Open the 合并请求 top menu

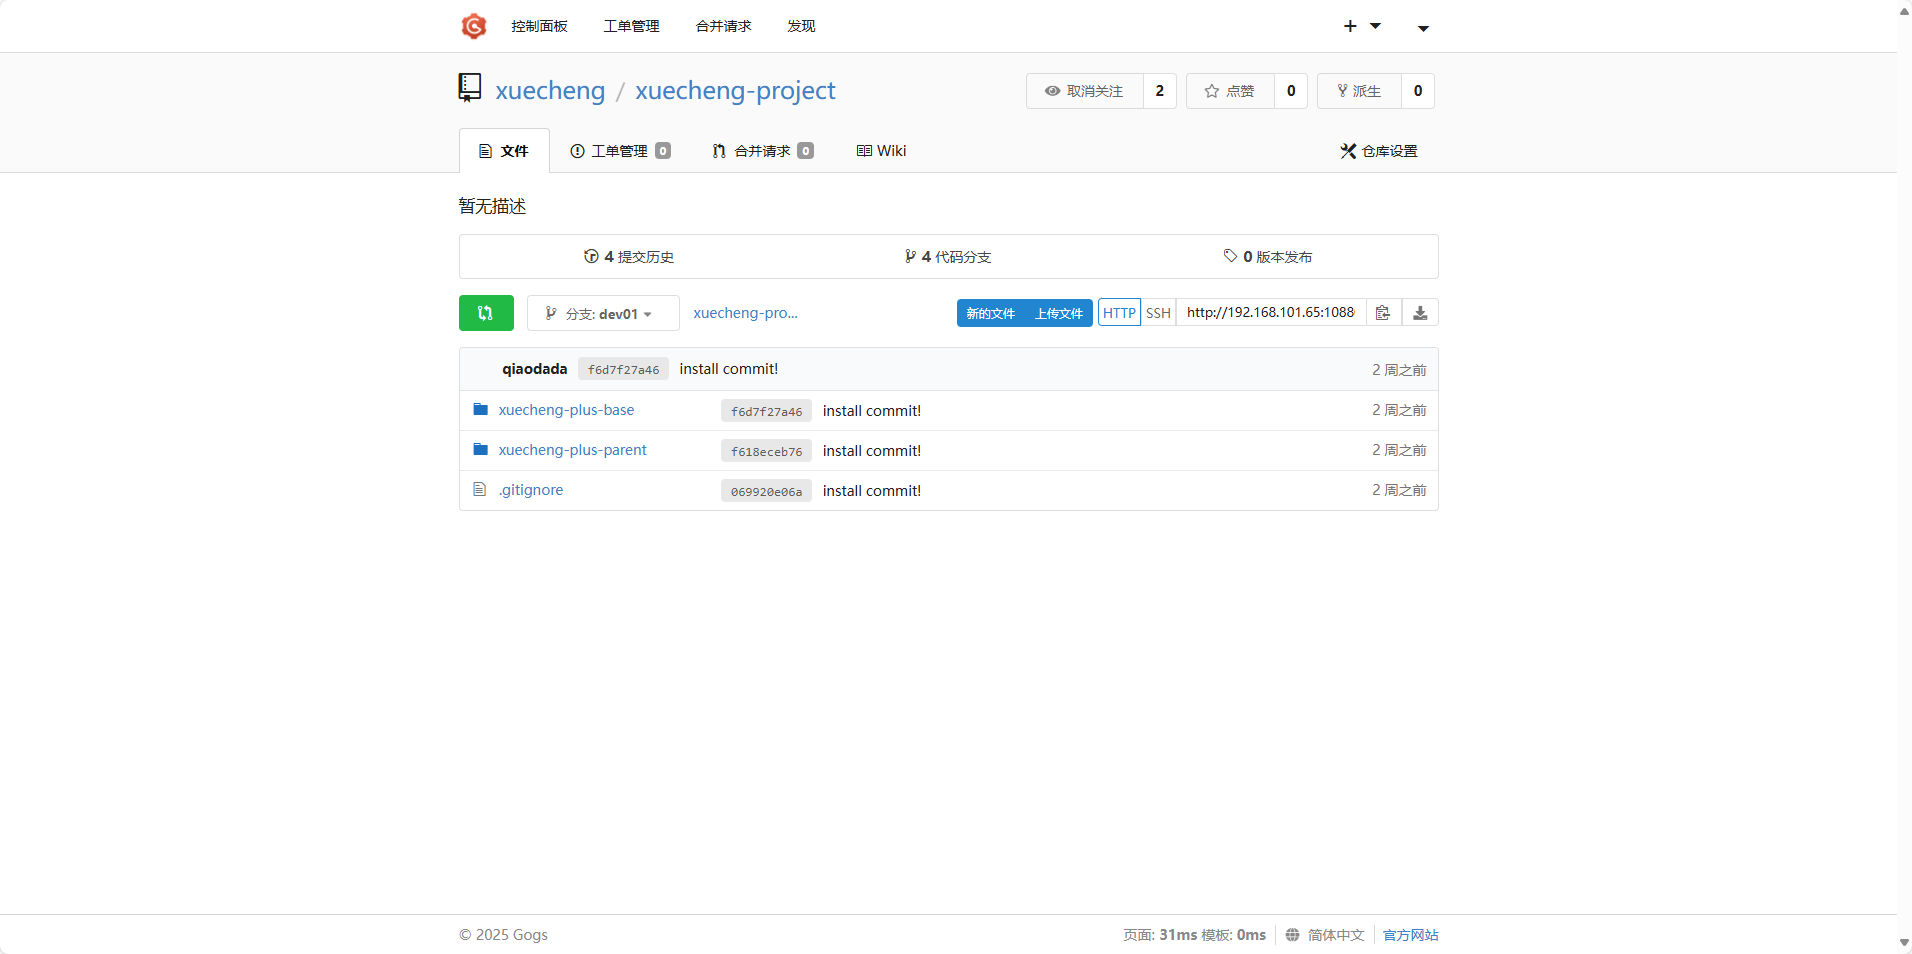(723, 26)
